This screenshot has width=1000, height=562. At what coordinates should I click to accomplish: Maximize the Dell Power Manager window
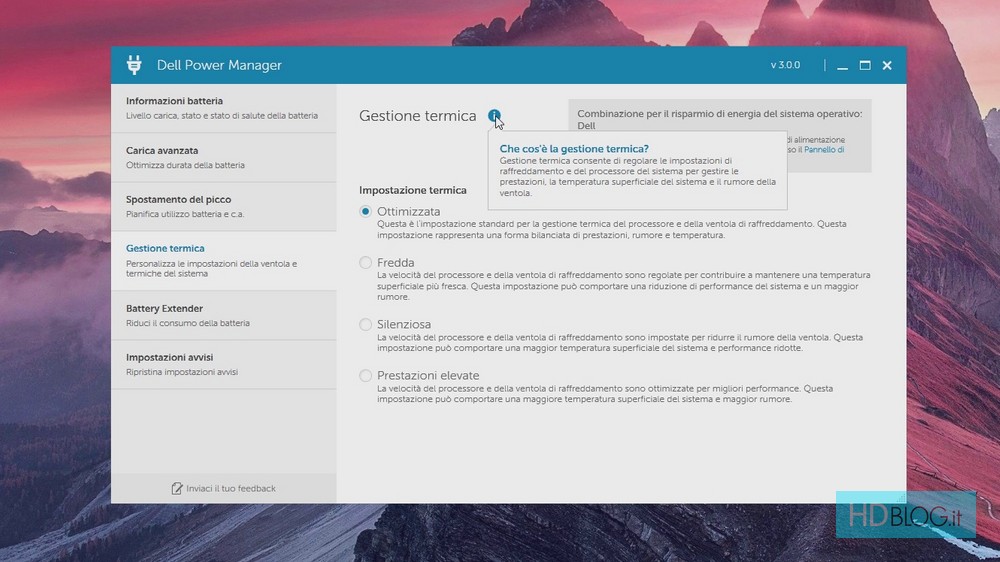coord(865,65)
